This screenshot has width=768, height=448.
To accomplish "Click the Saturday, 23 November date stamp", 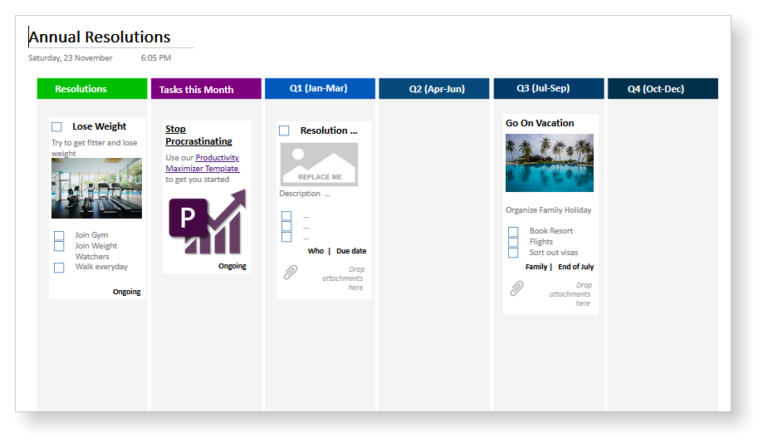I will tap(70, 58).
